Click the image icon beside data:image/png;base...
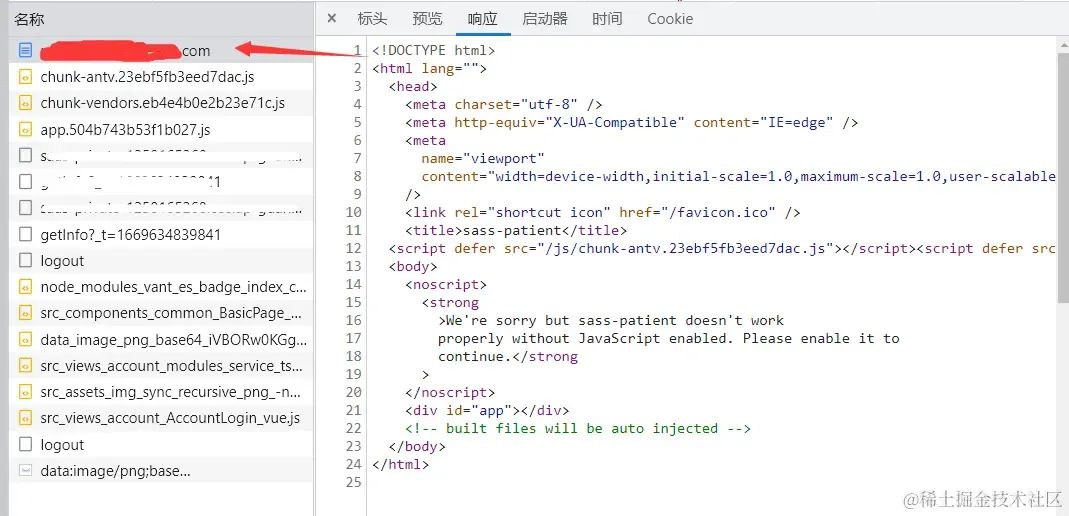The width and height of the screenshot is (1069, 516). (x=25, y=470)
